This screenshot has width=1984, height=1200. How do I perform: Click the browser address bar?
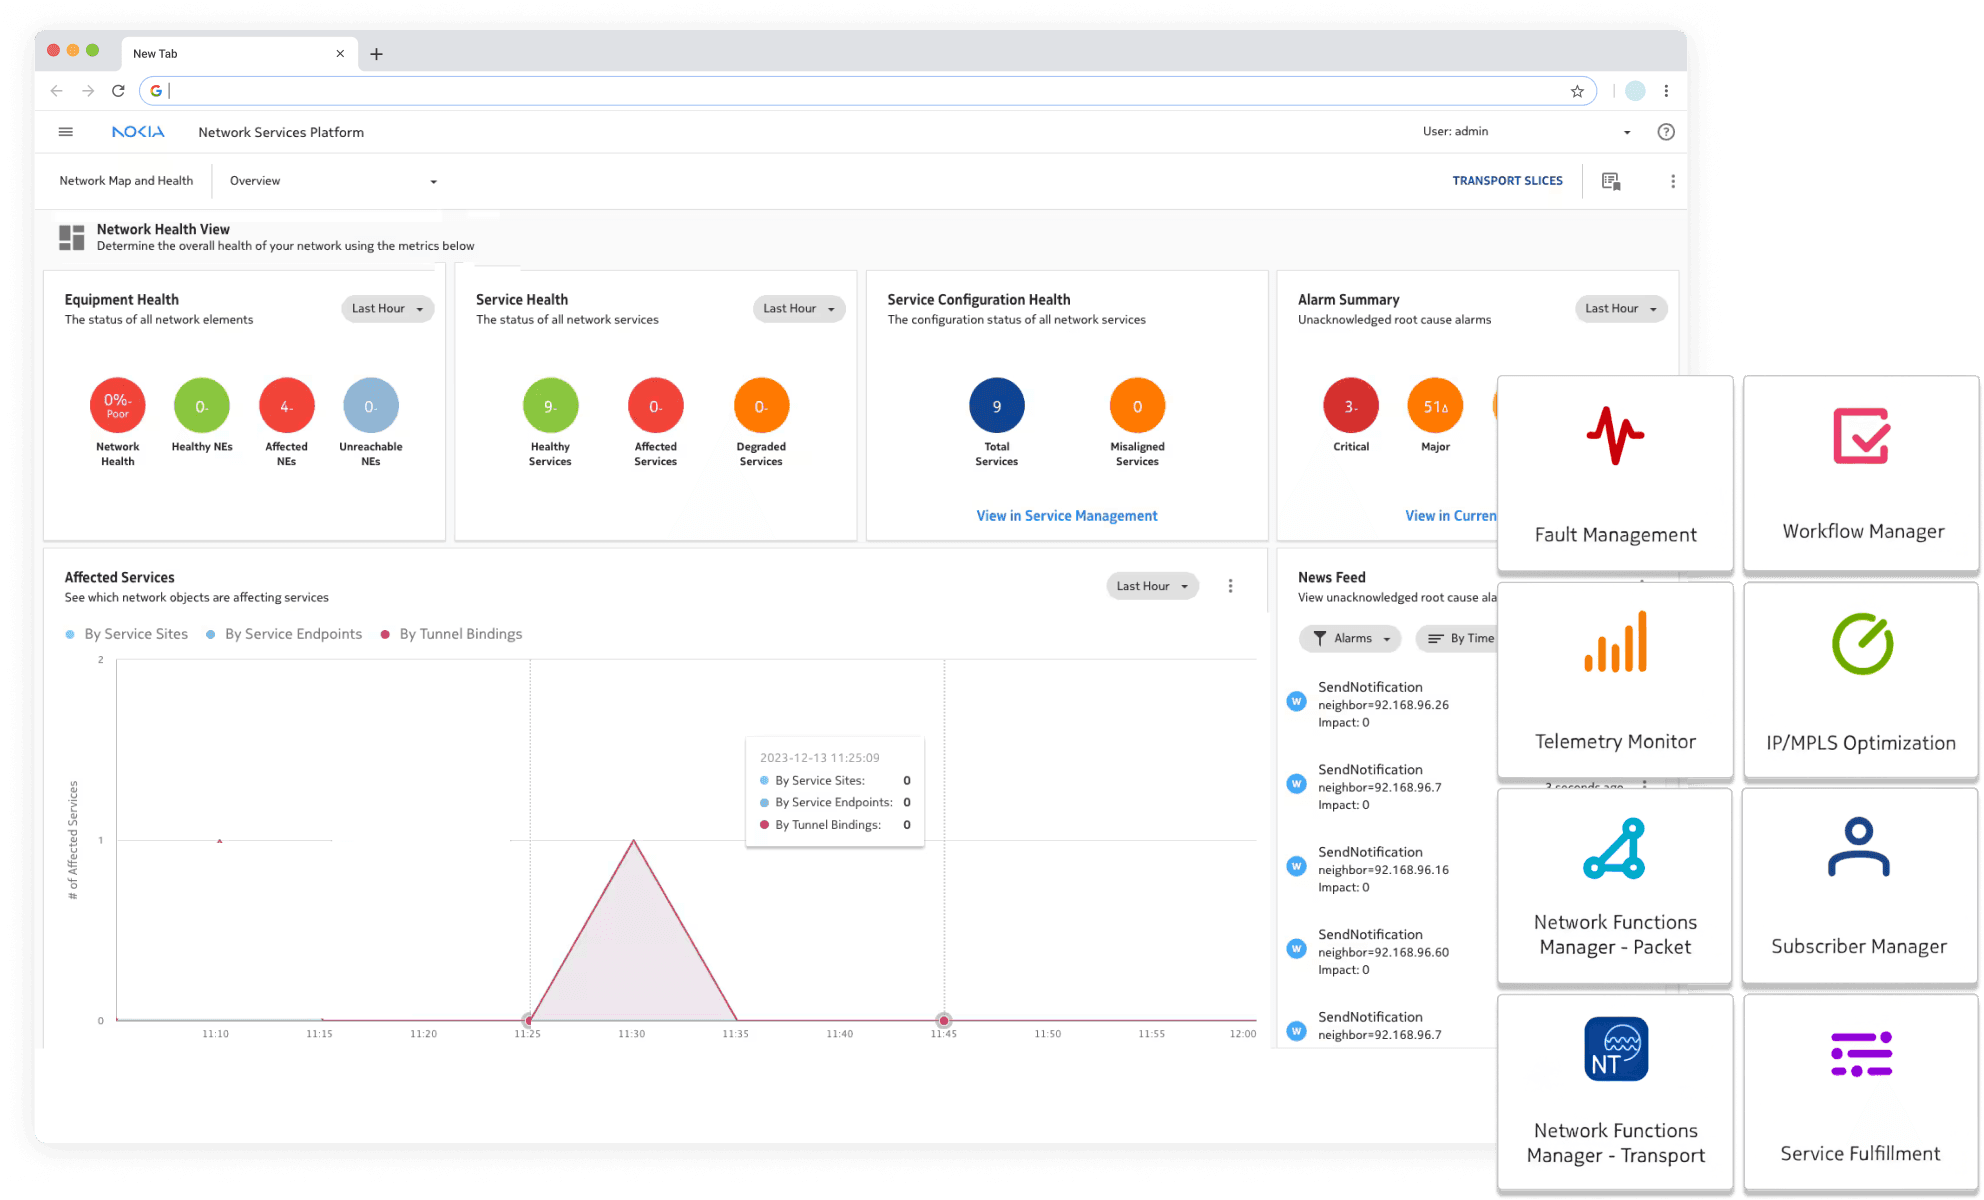point(860,91)
